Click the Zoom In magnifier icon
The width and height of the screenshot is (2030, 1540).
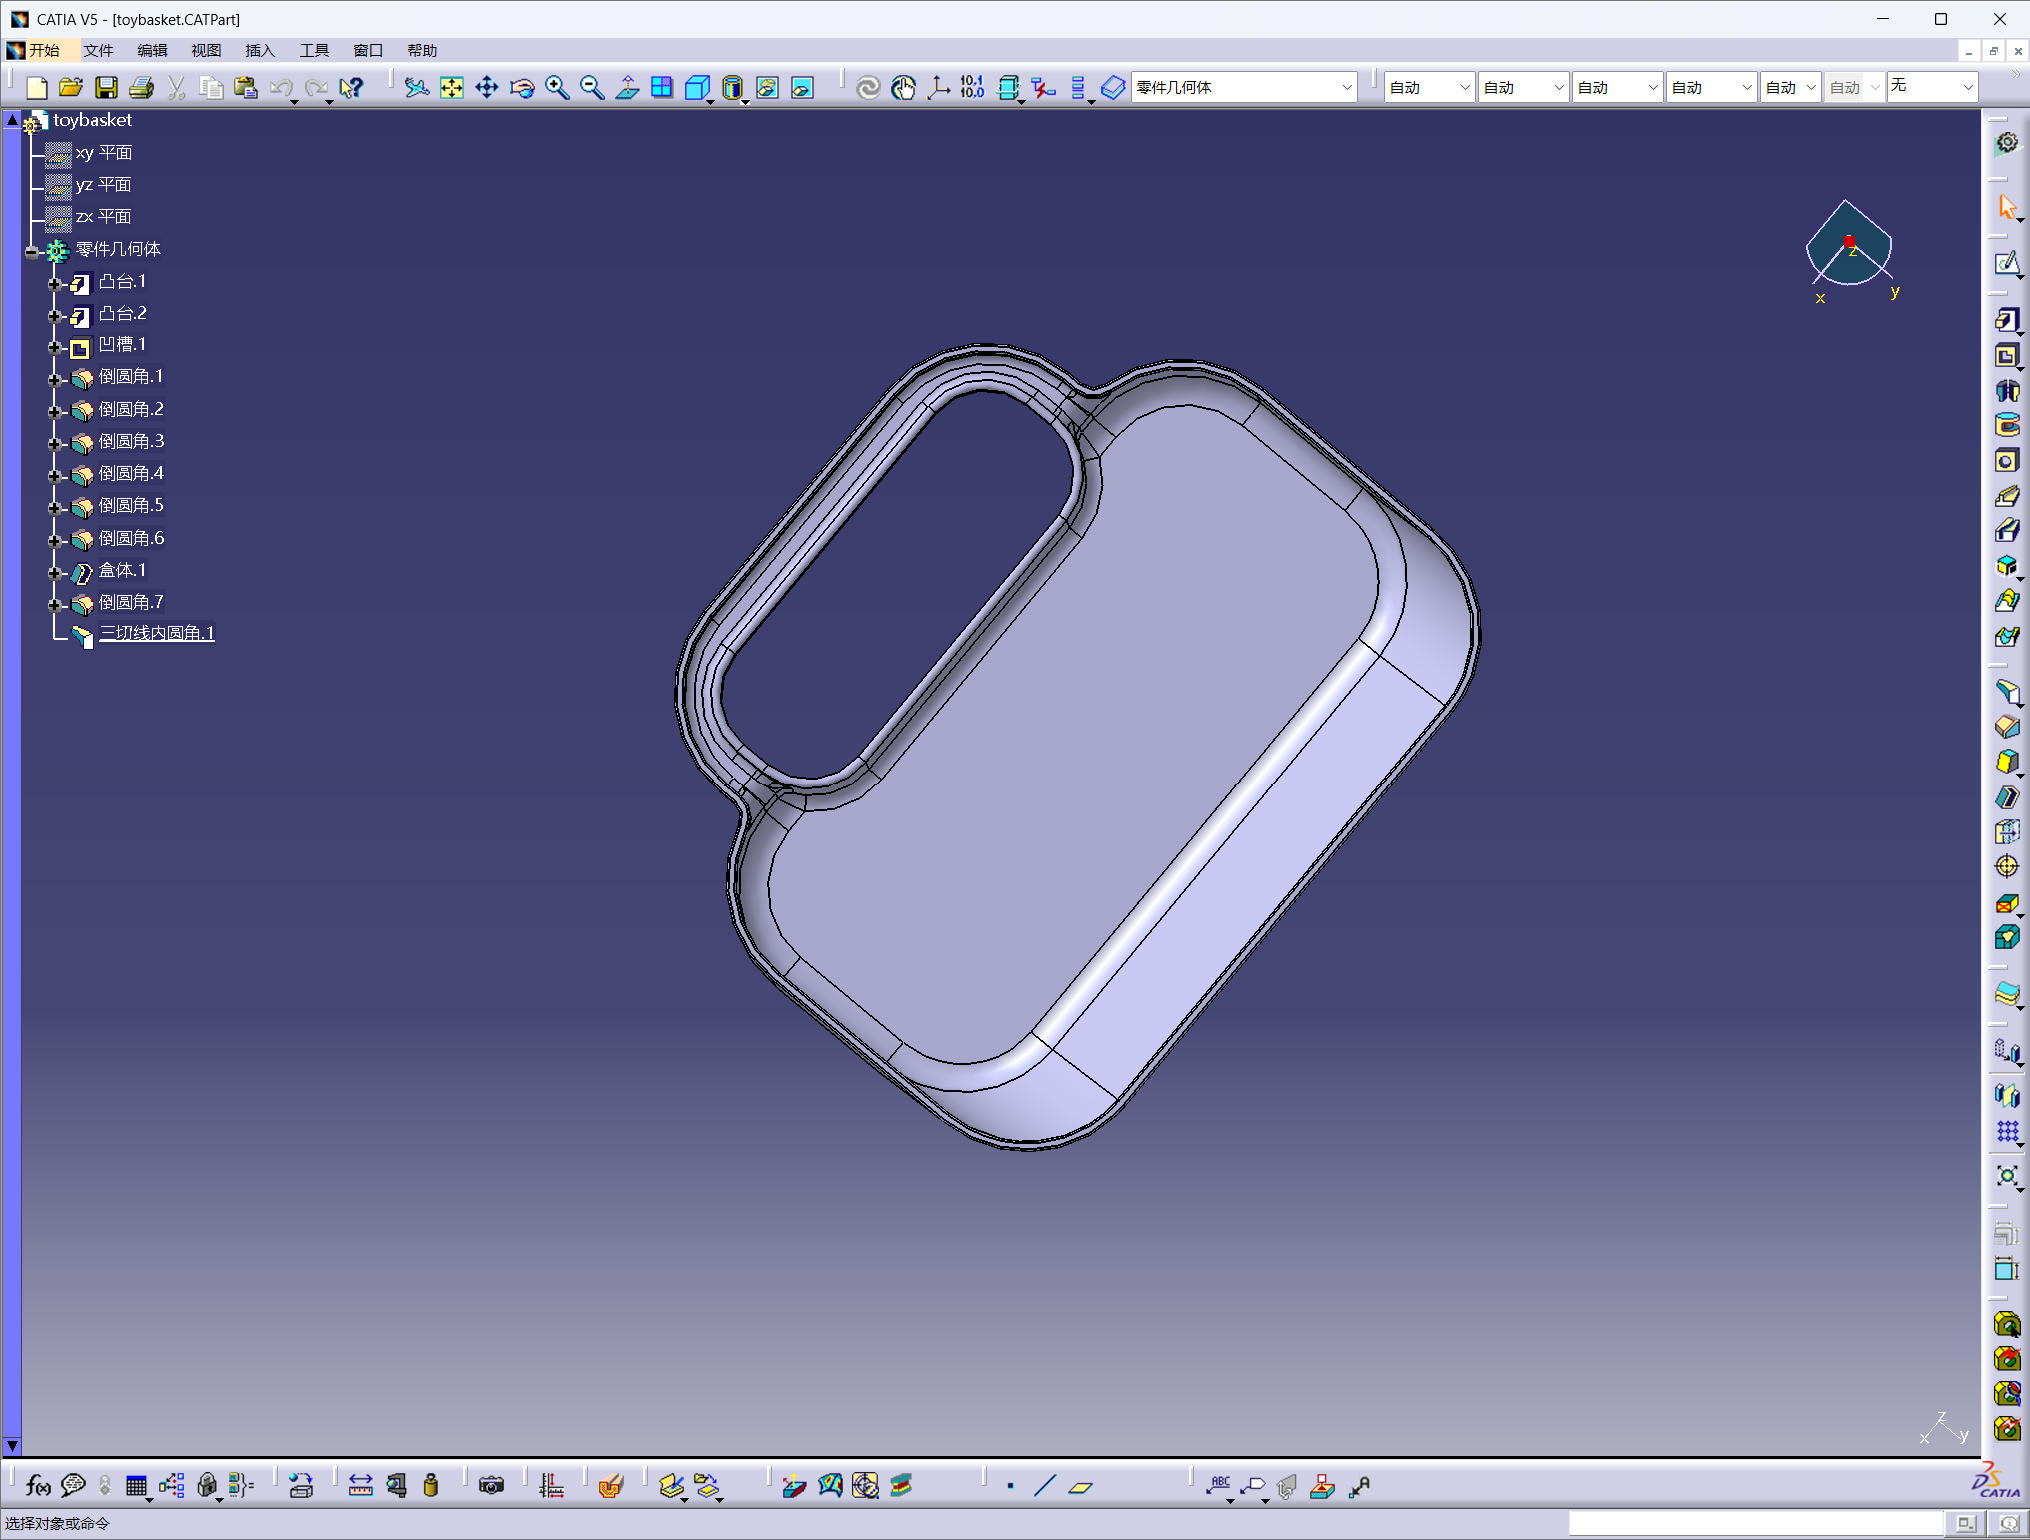pos(557,88)
